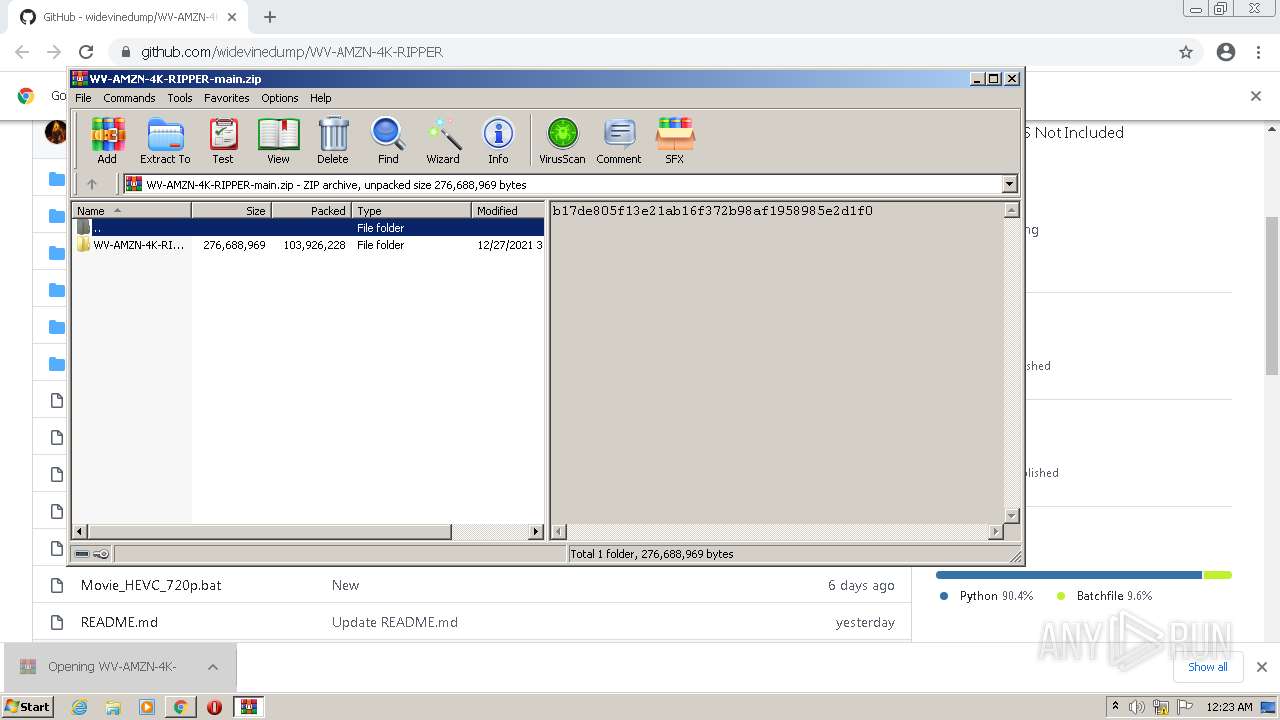The height and width of the screenshot is (720, 1280).
Task: Bookmark this page with star icon
Action: pyautogui.click(x=1186, y=52)
